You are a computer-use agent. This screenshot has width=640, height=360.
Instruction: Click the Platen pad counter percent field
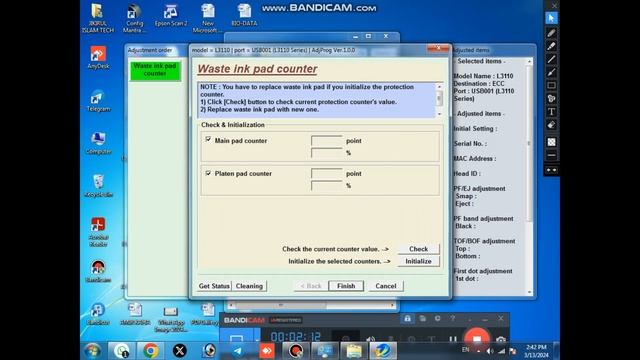[327, 186]
